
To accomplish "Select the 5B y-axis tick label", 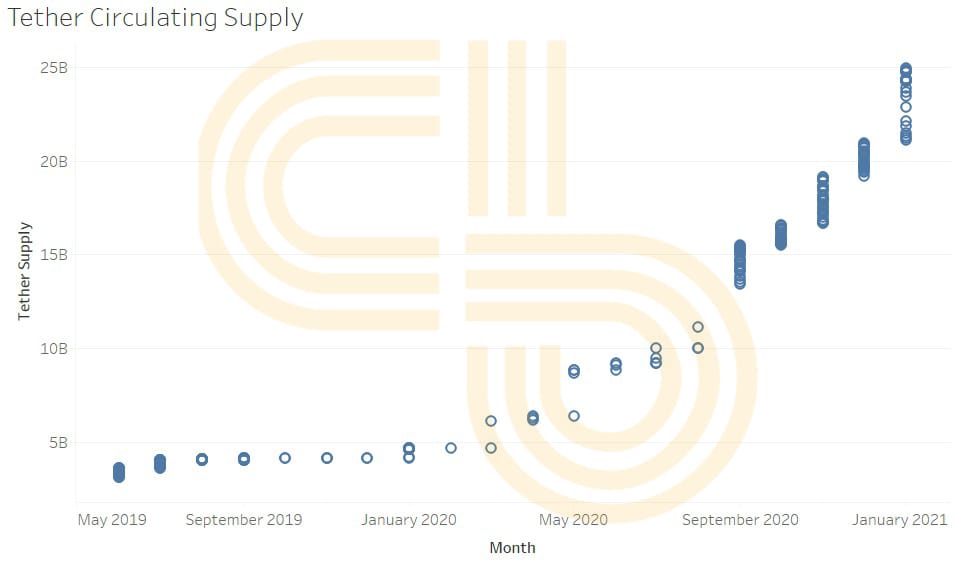I will pos(58,442).
